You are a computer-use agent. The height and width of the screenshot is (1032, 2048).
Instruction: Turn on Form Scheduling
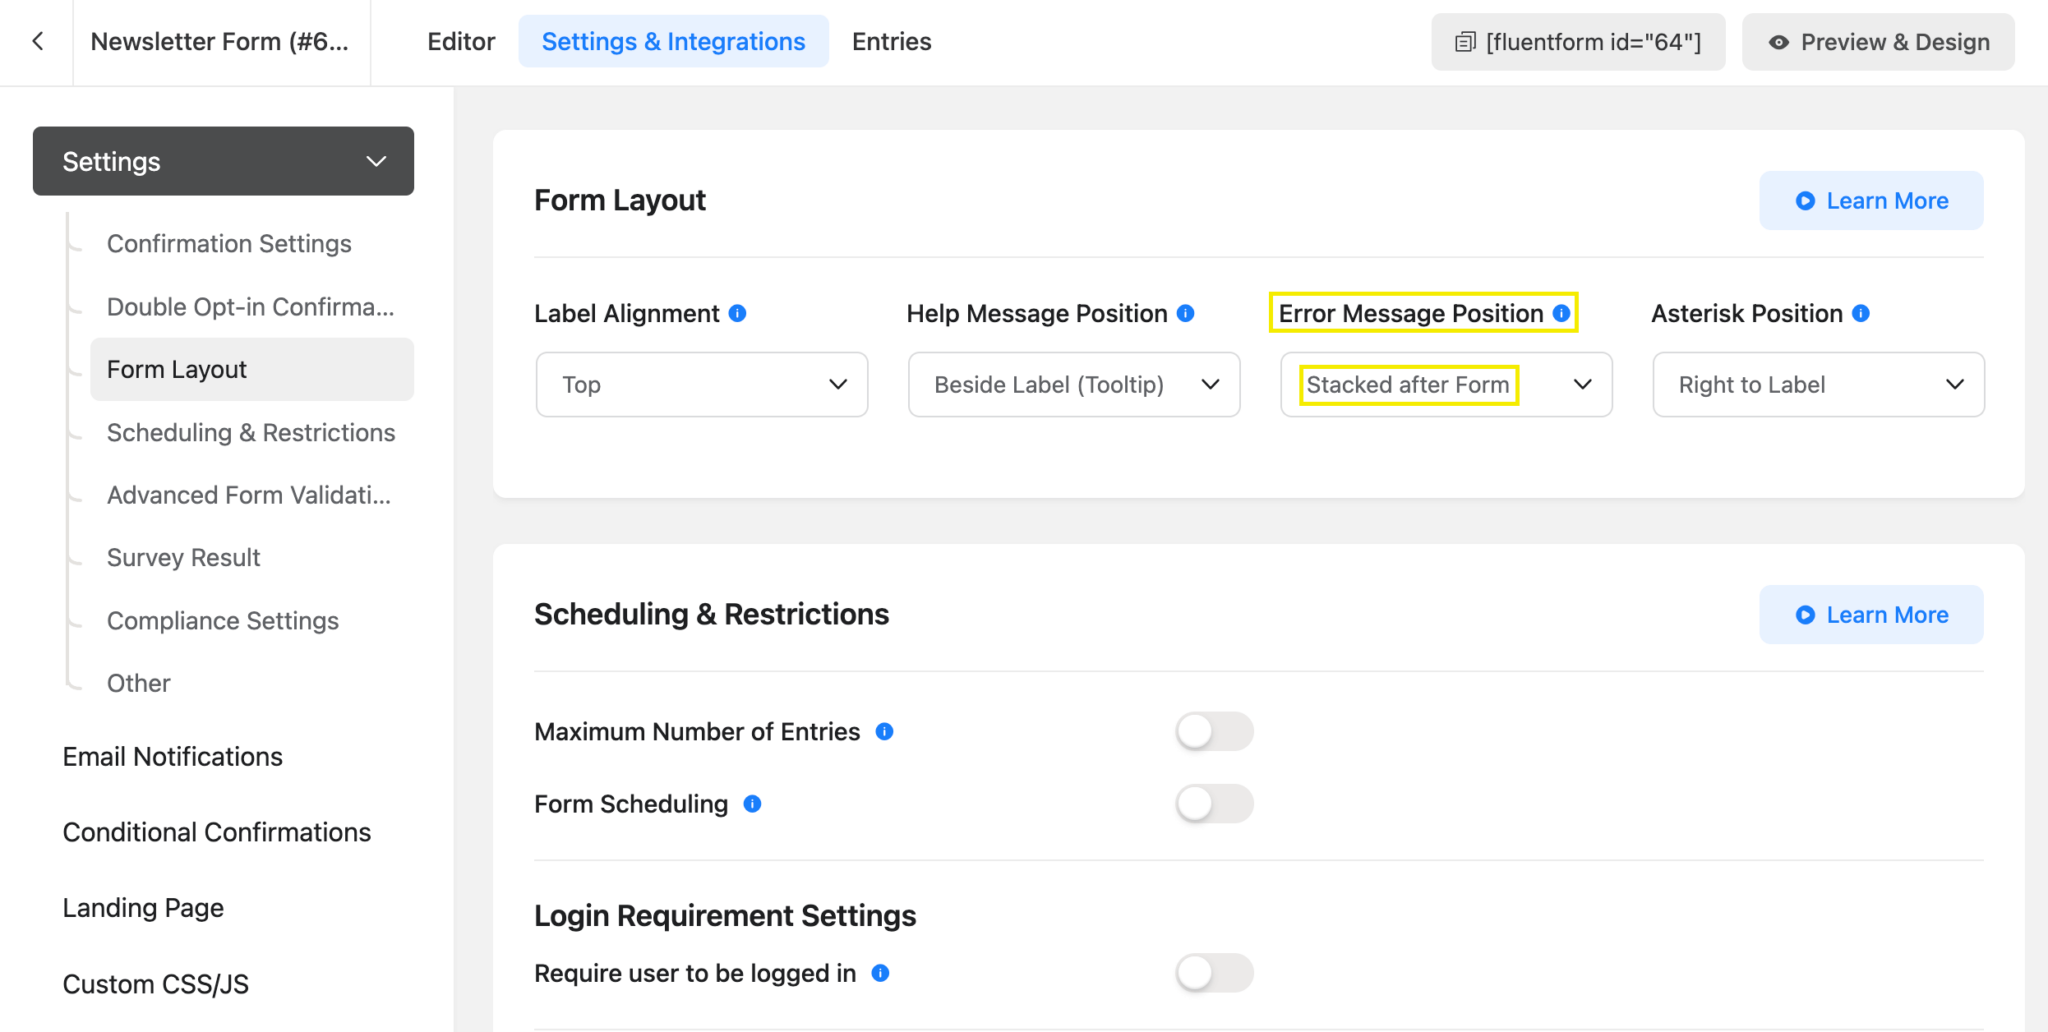[1214, 803]
